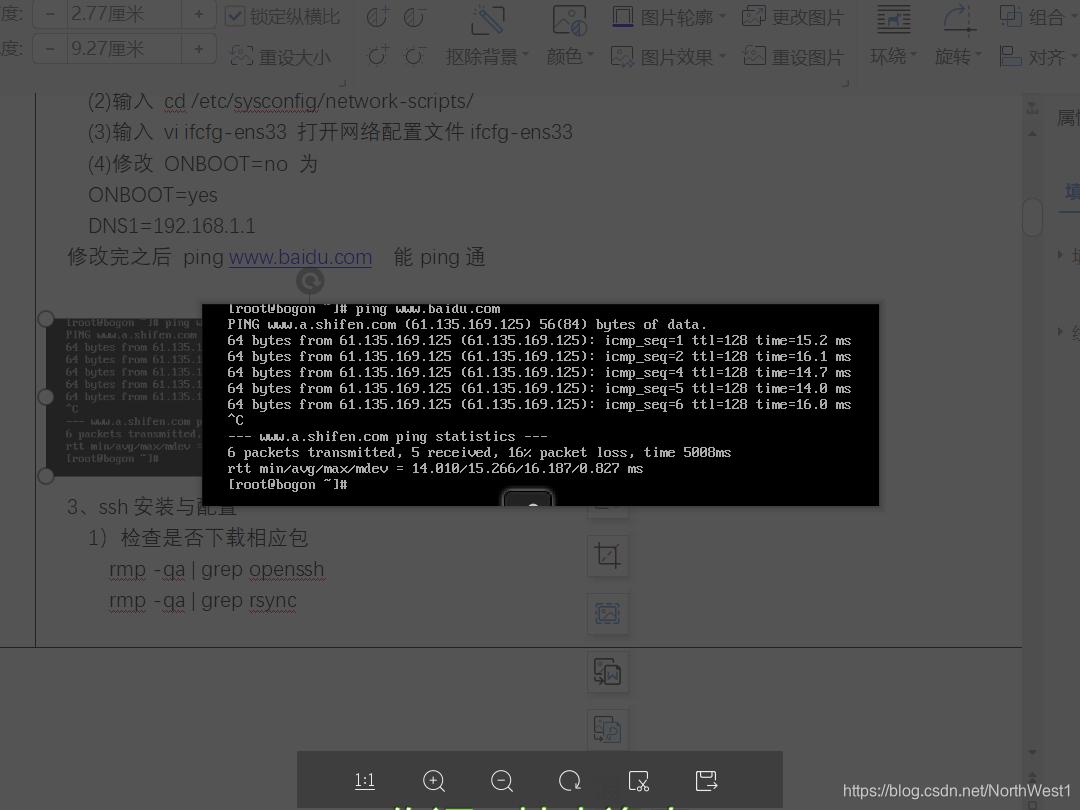The width and height of the screenshot is (1080, 810).
Task: Click the 1:1 actual size button
Action: pyautogui.click(x=364, y=780)
